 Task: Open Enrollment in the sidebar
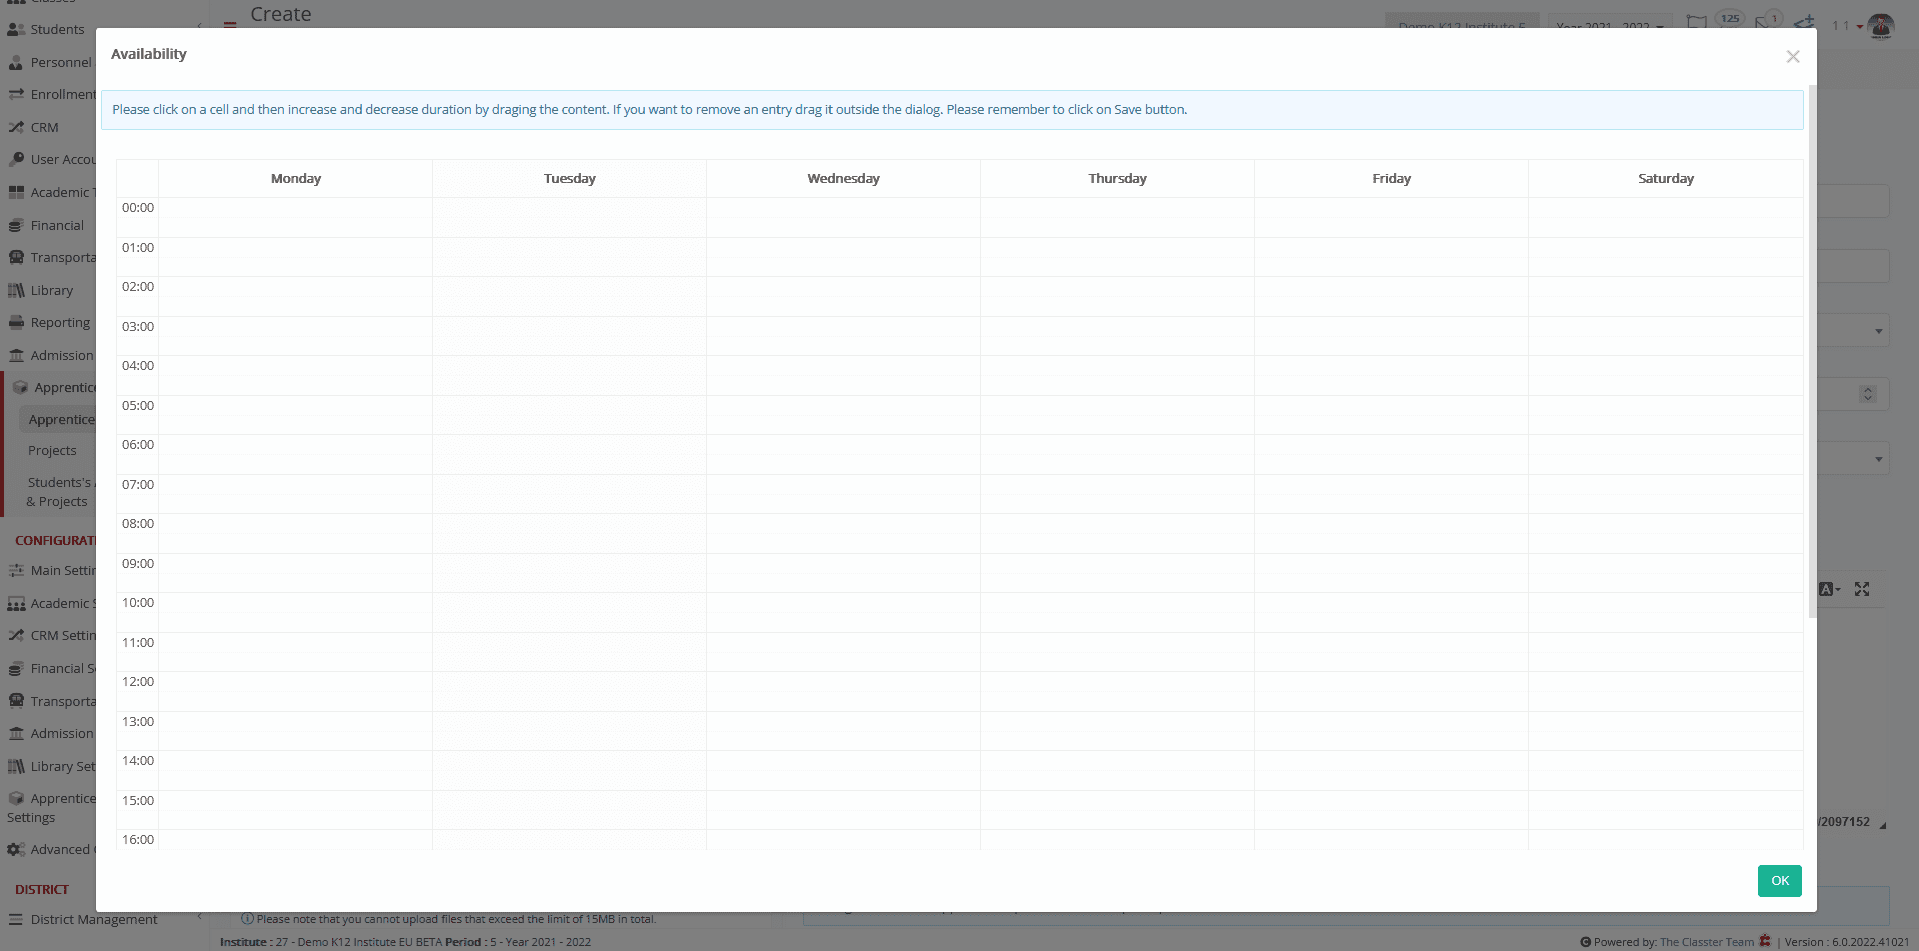[x=63, y=95]
